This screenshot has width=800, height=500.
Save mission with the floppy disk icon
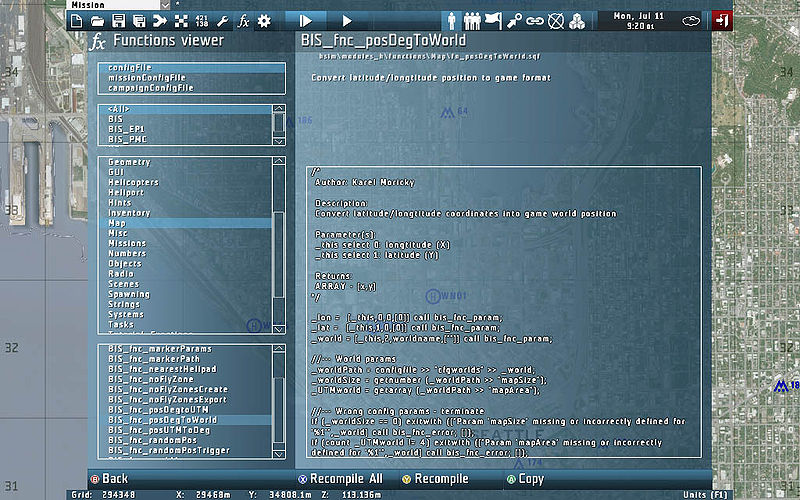(118, 21)
